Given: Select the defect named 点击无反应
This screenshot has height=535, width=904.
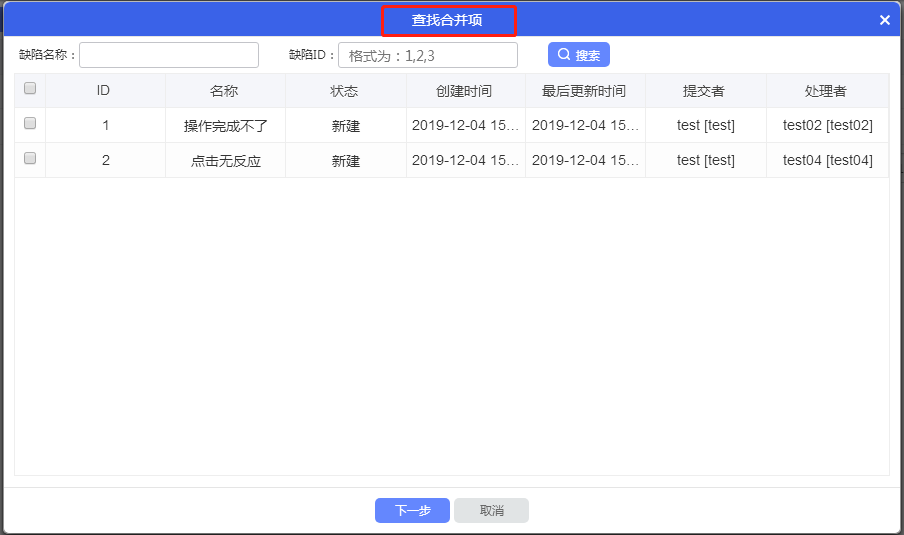Looking at the screenshot, I should coord(226,161).
